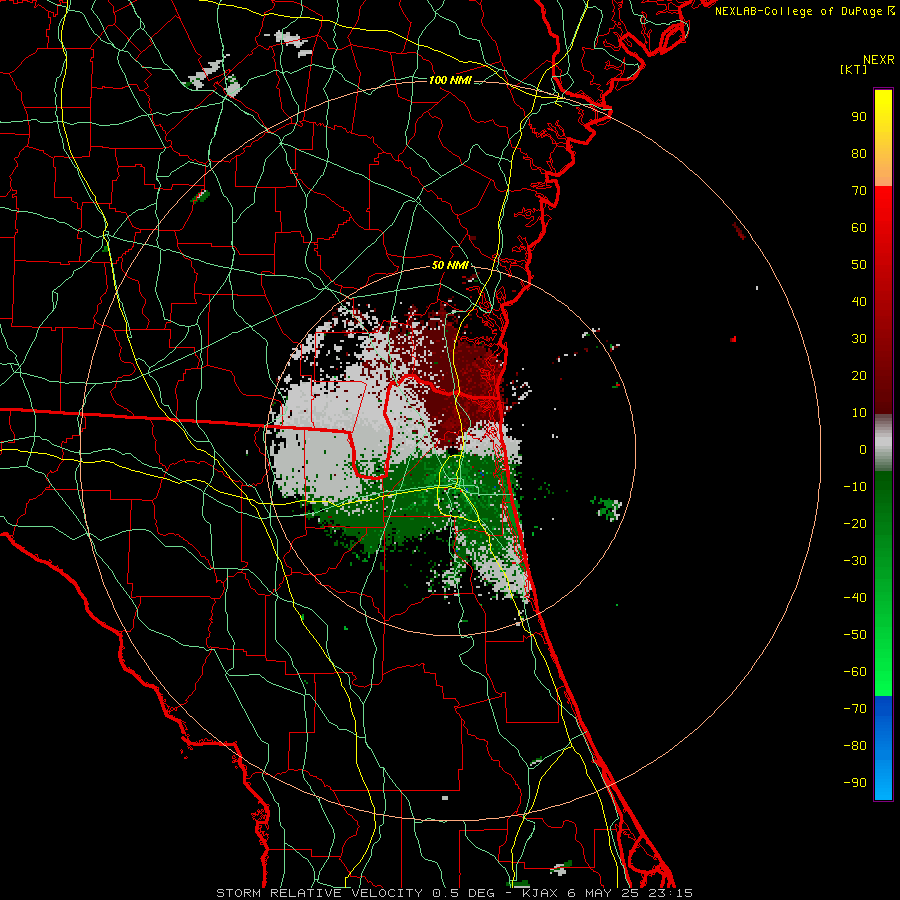
Task: Click the -40 value on the velocity scale
Action: point(855,598)
